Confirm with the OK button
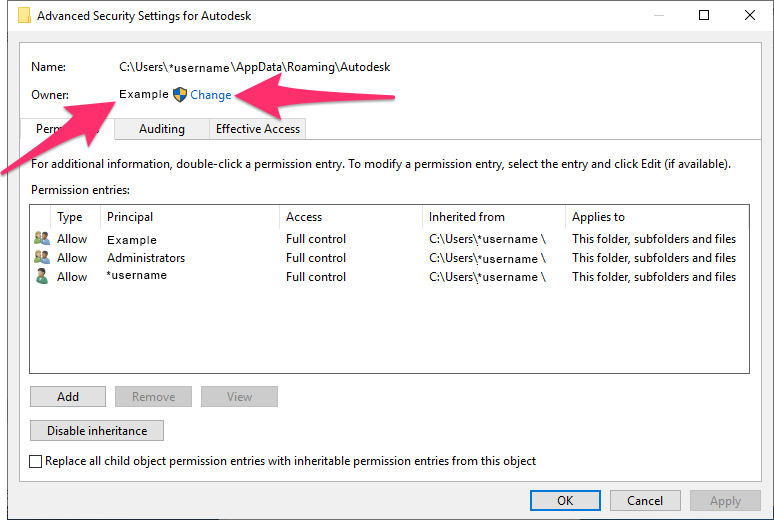This screenshot has width=774, height=520. (x=565, y=501)
